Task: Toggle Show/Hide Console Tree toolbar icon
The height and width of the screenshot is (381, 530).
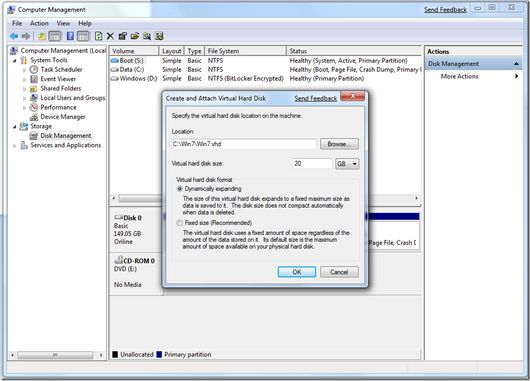Action: coord(55,36)
